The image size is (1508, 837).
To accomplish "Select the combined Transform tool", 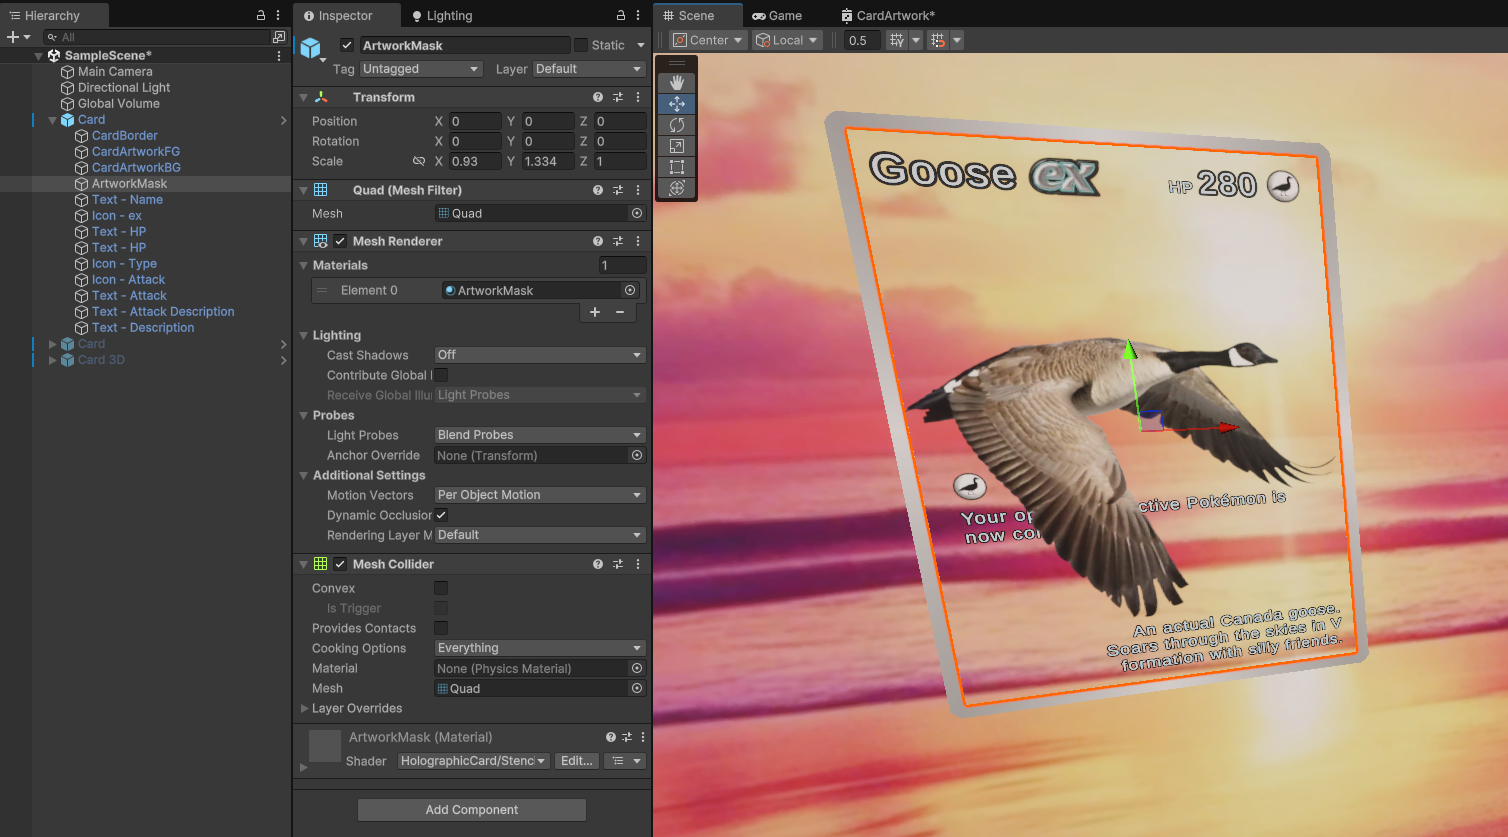I will (676, 188).
